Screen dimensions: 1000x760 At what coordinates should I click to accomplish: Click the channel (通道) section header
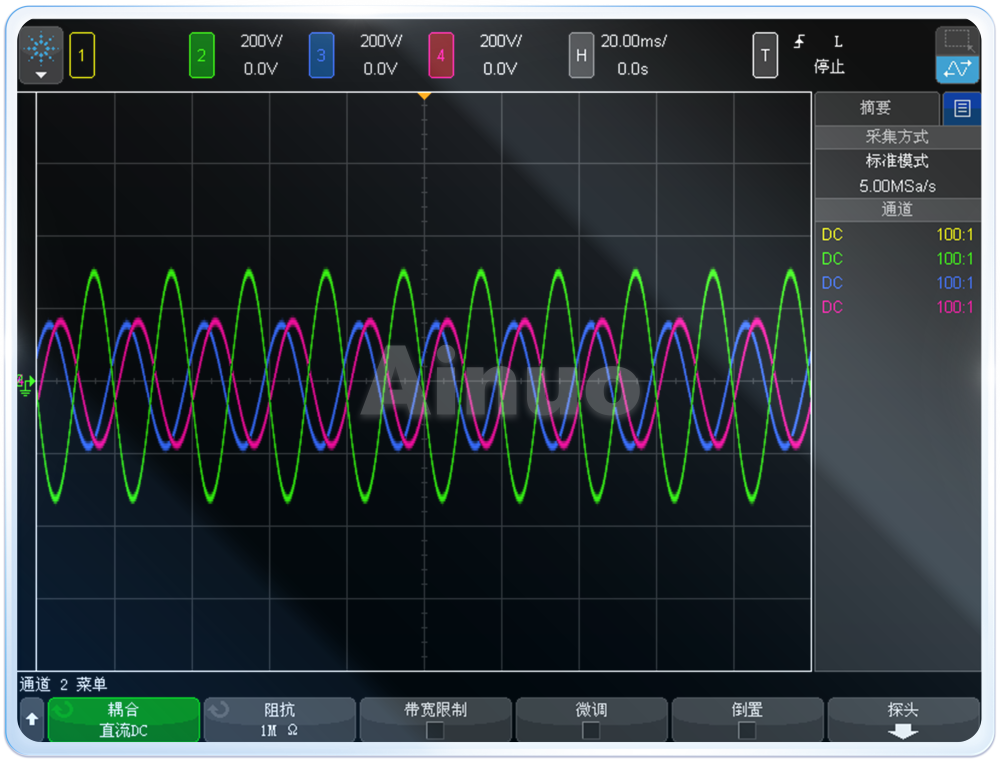click(x=897, y=209)
